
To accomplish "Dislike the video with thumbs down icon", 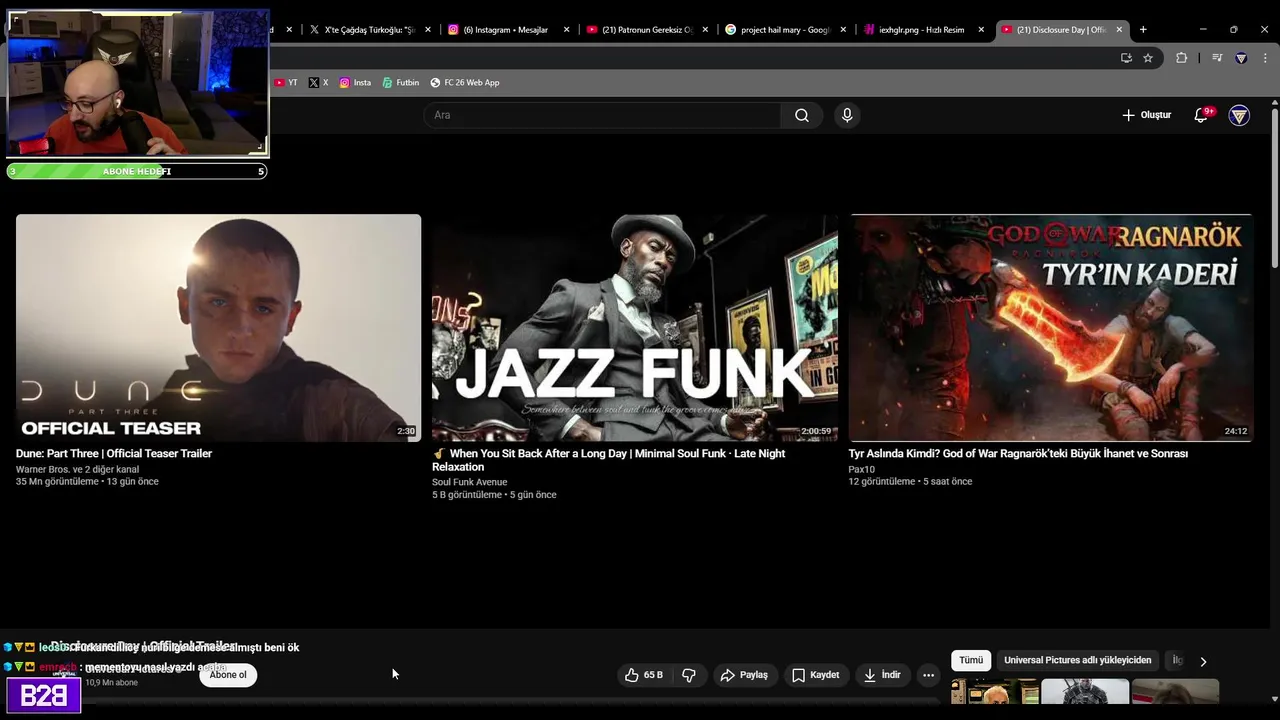I will [689, 675].
